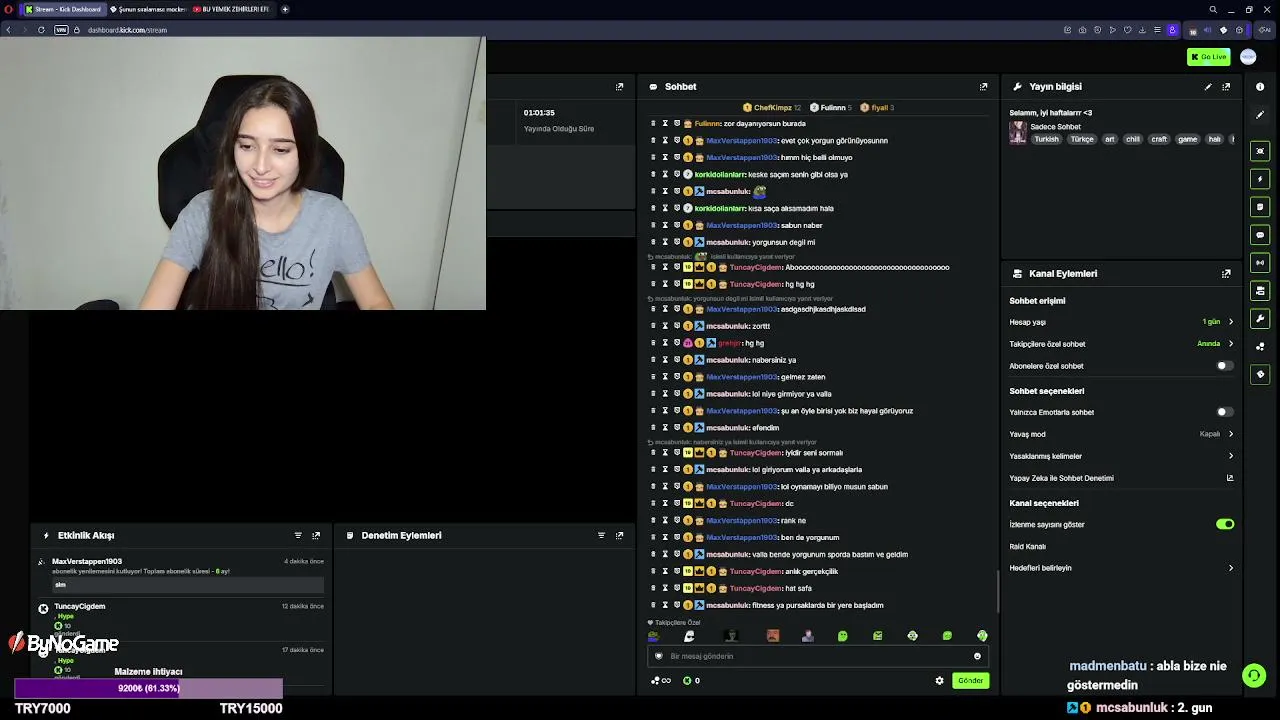Click the tag icon in the right sidebar
This screenshot has height=720, width=1280.
1260,374
